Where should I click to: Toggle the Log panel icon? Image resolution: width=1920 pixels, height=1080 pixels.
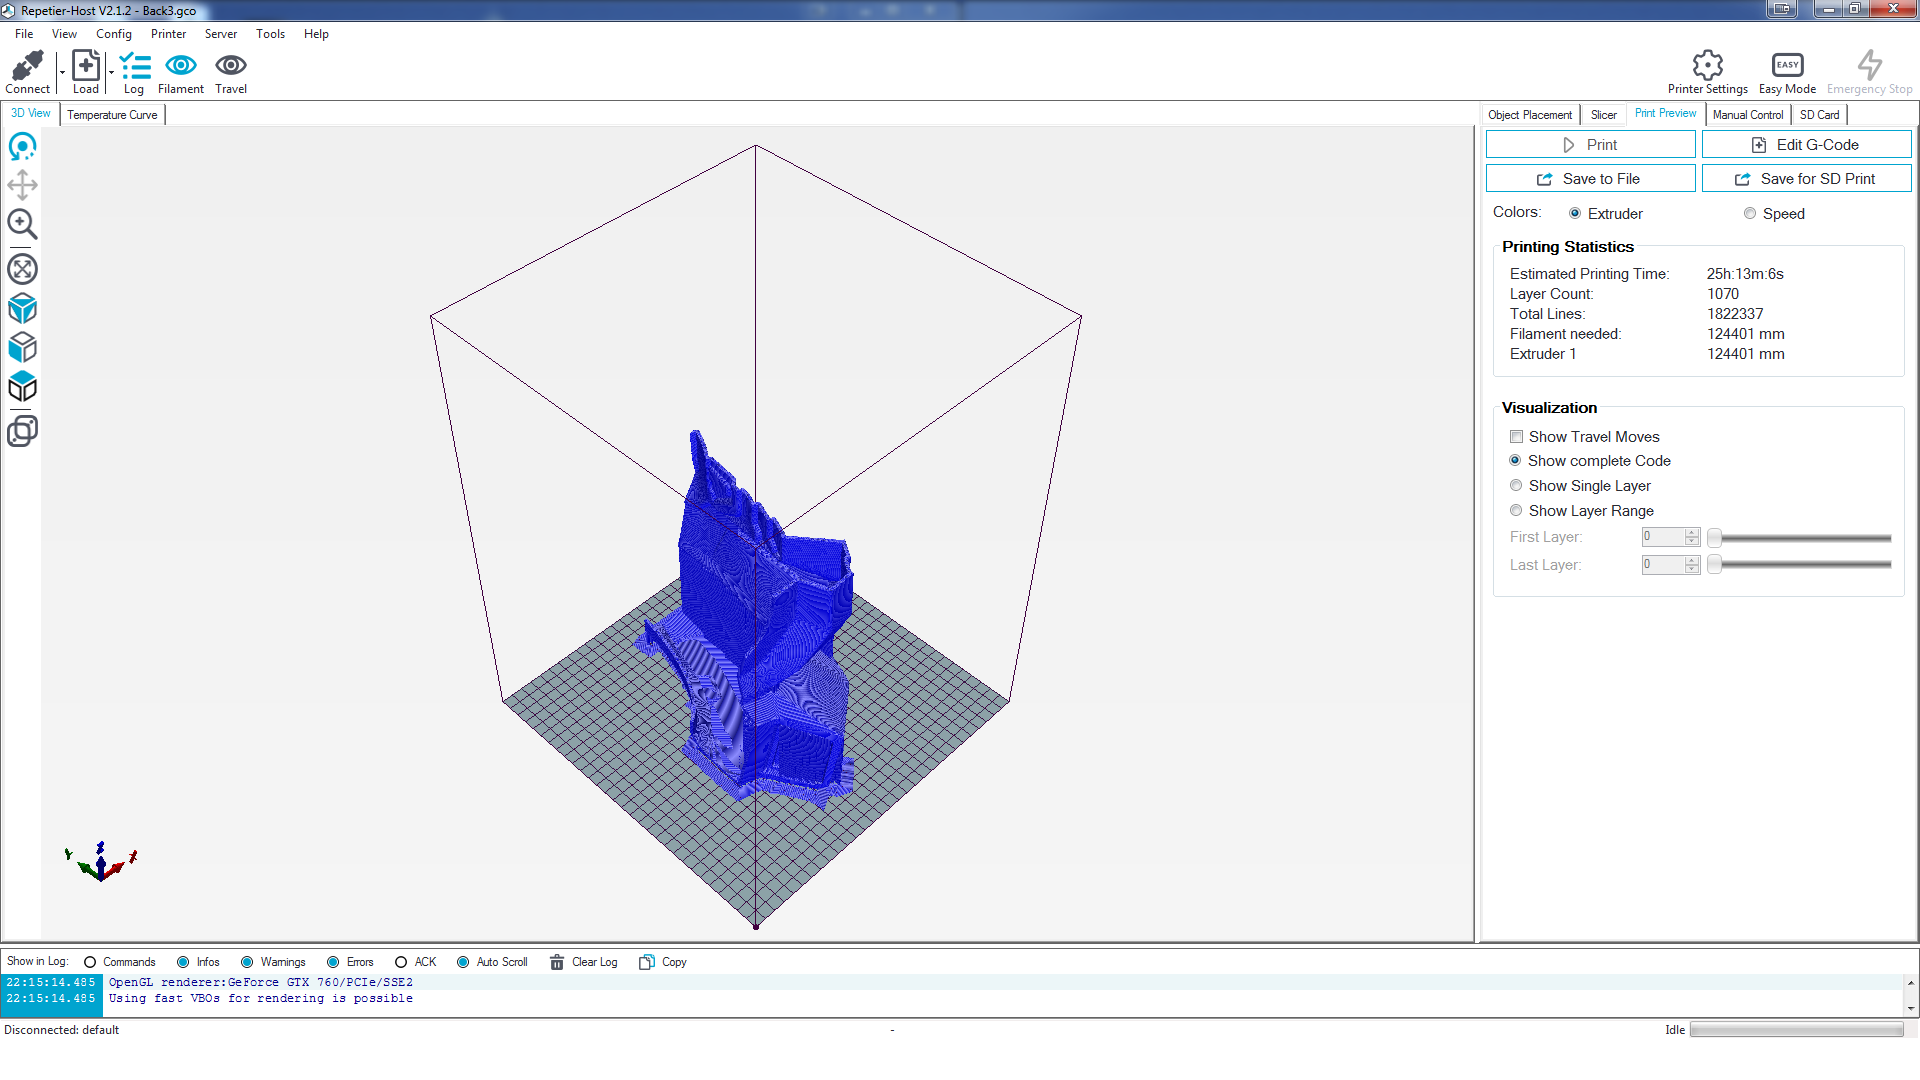(x=134, y=67)
